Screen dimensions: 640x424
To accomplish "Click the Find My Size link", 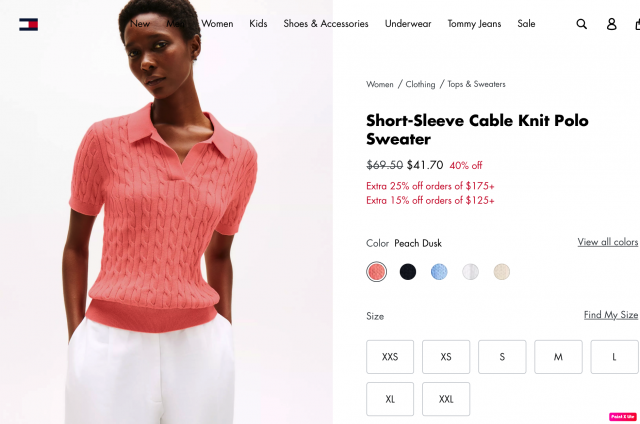I will (x=611, y=315).
